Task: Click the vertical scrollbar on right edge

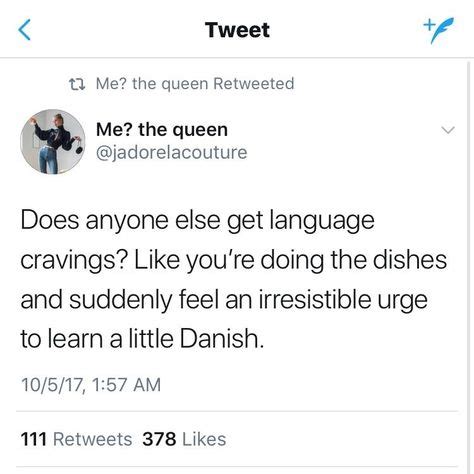Action: point(470,267)
